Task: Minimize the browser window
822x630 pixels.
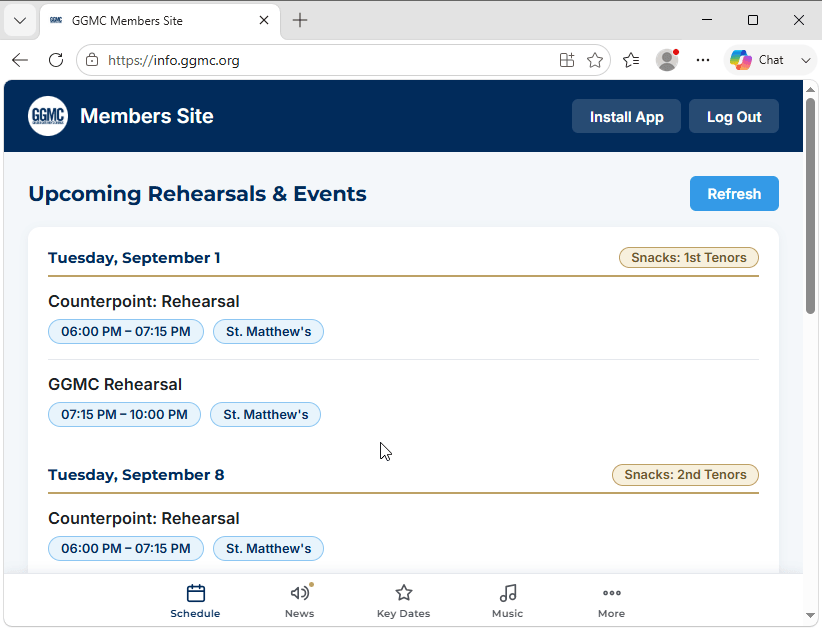Action: pos(707,20)
